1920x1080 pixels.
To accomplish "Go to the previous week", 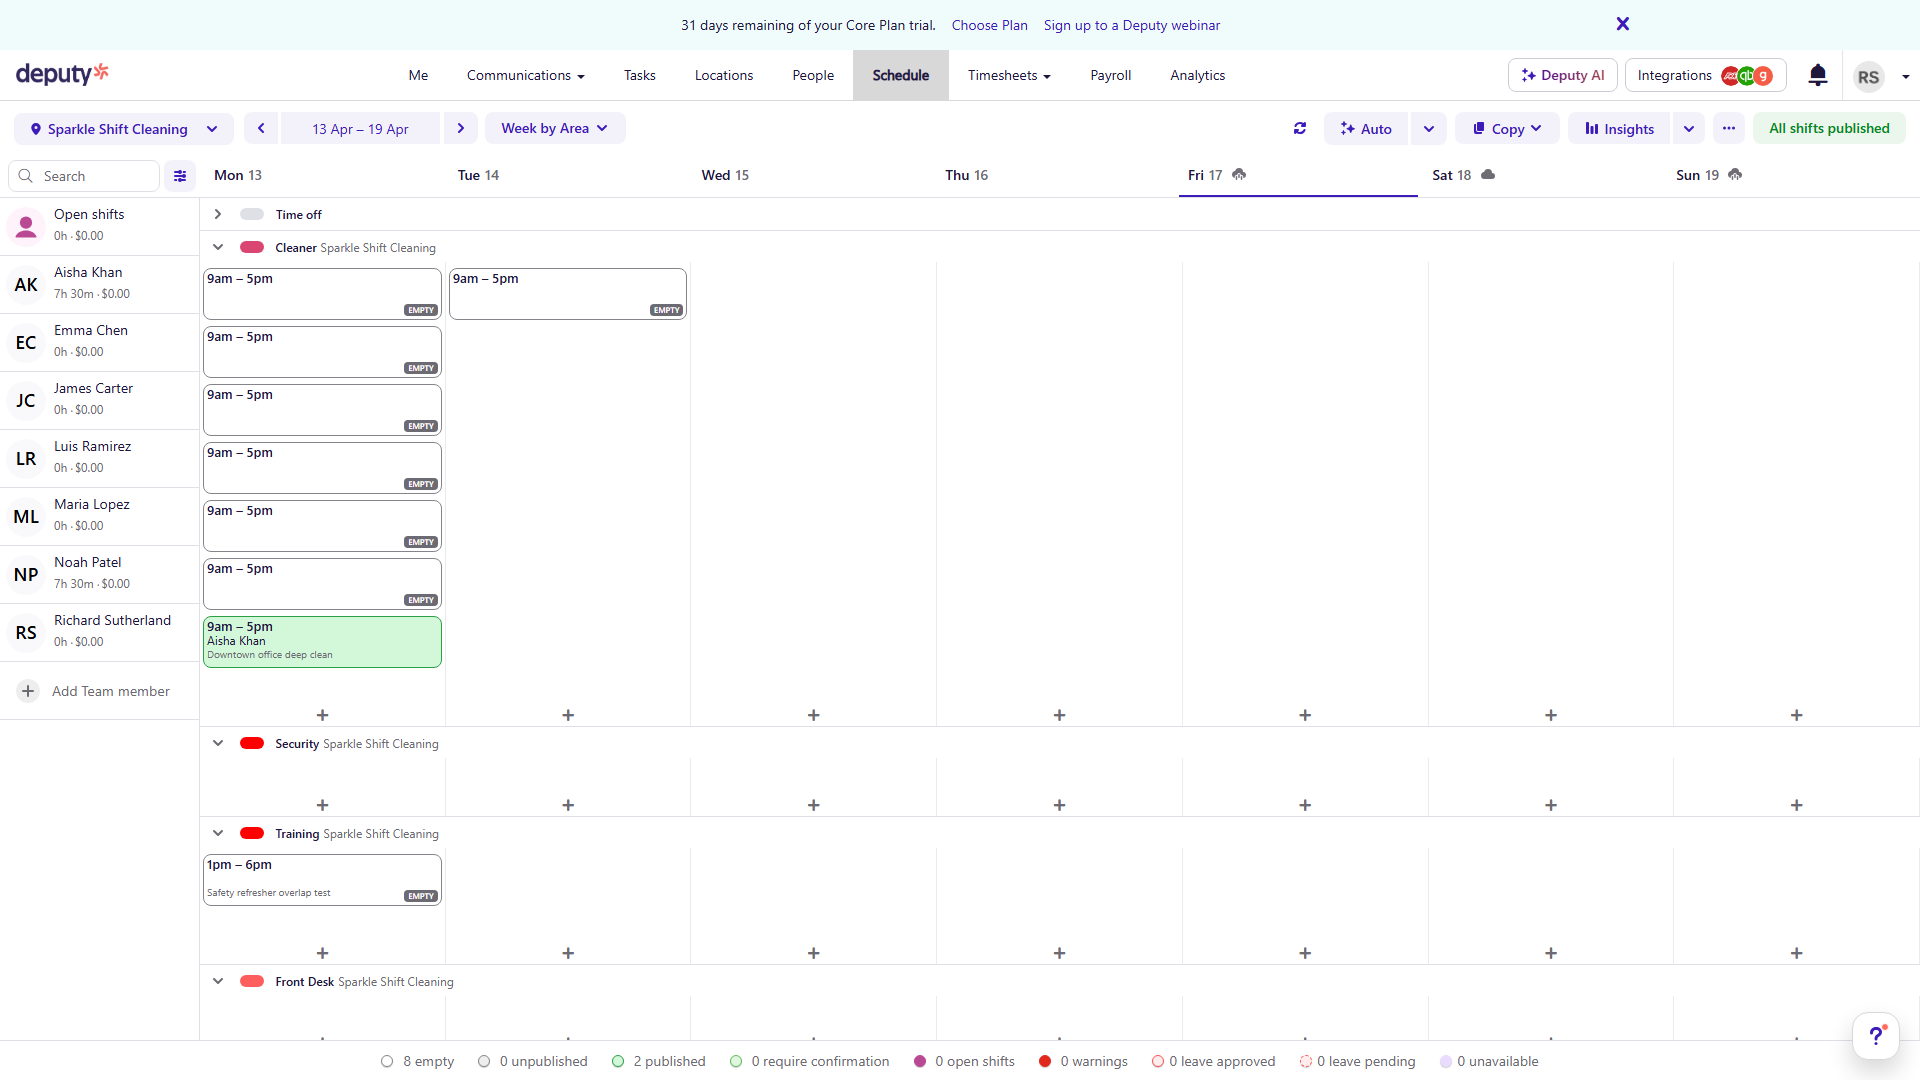I will [261, 128].
